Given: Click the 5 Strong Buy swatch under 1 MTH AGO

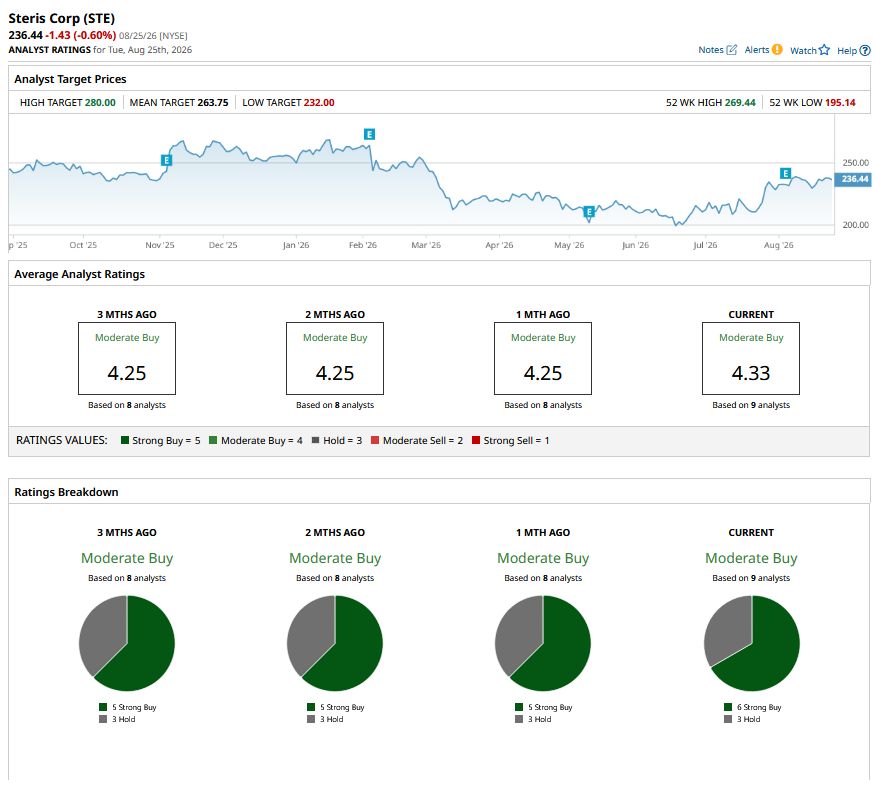Looking at the screenshot, I should (x=519, y=707).
